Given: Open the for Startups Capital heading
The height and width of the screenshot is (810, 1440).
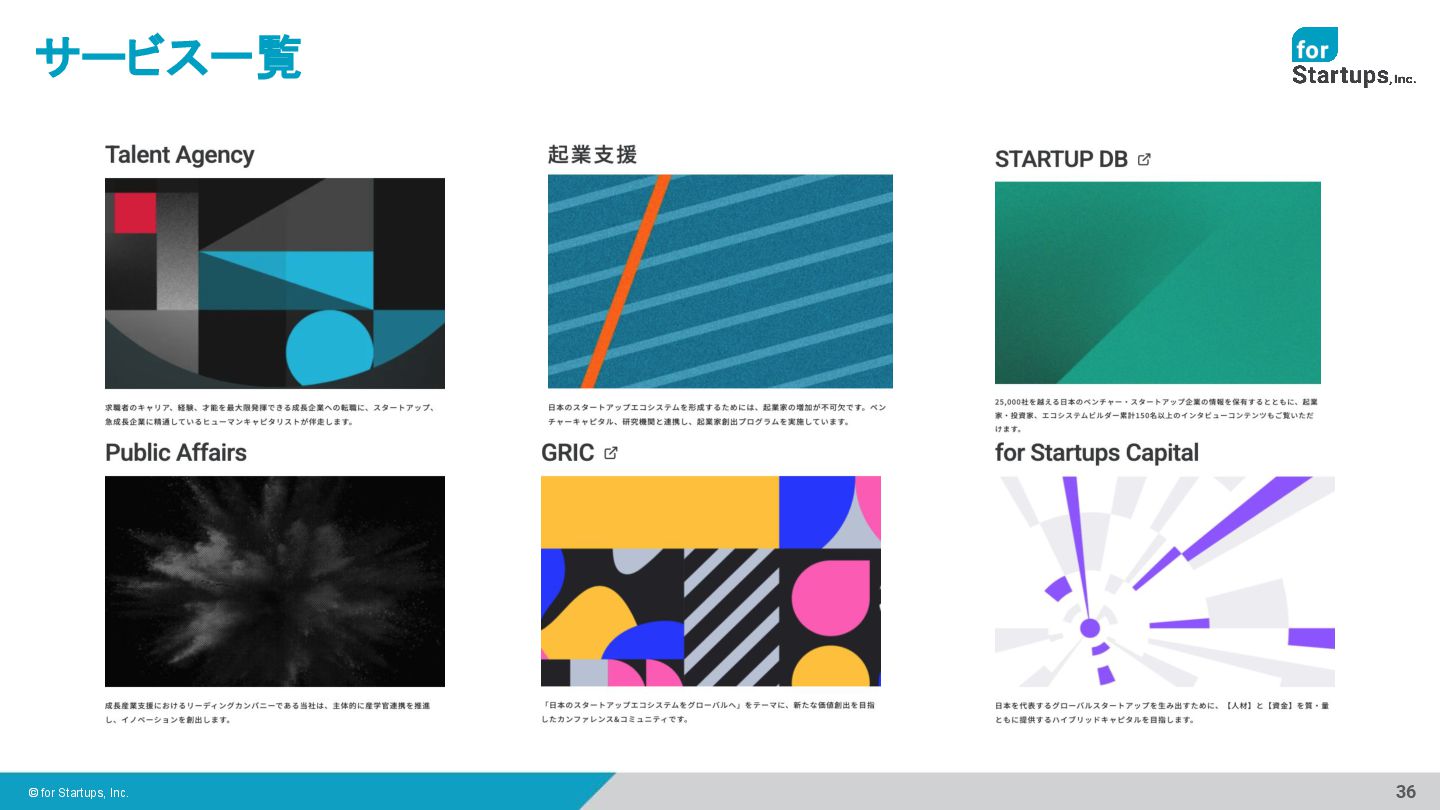Looking at the screenshot, I should [x=1097, y=453].
